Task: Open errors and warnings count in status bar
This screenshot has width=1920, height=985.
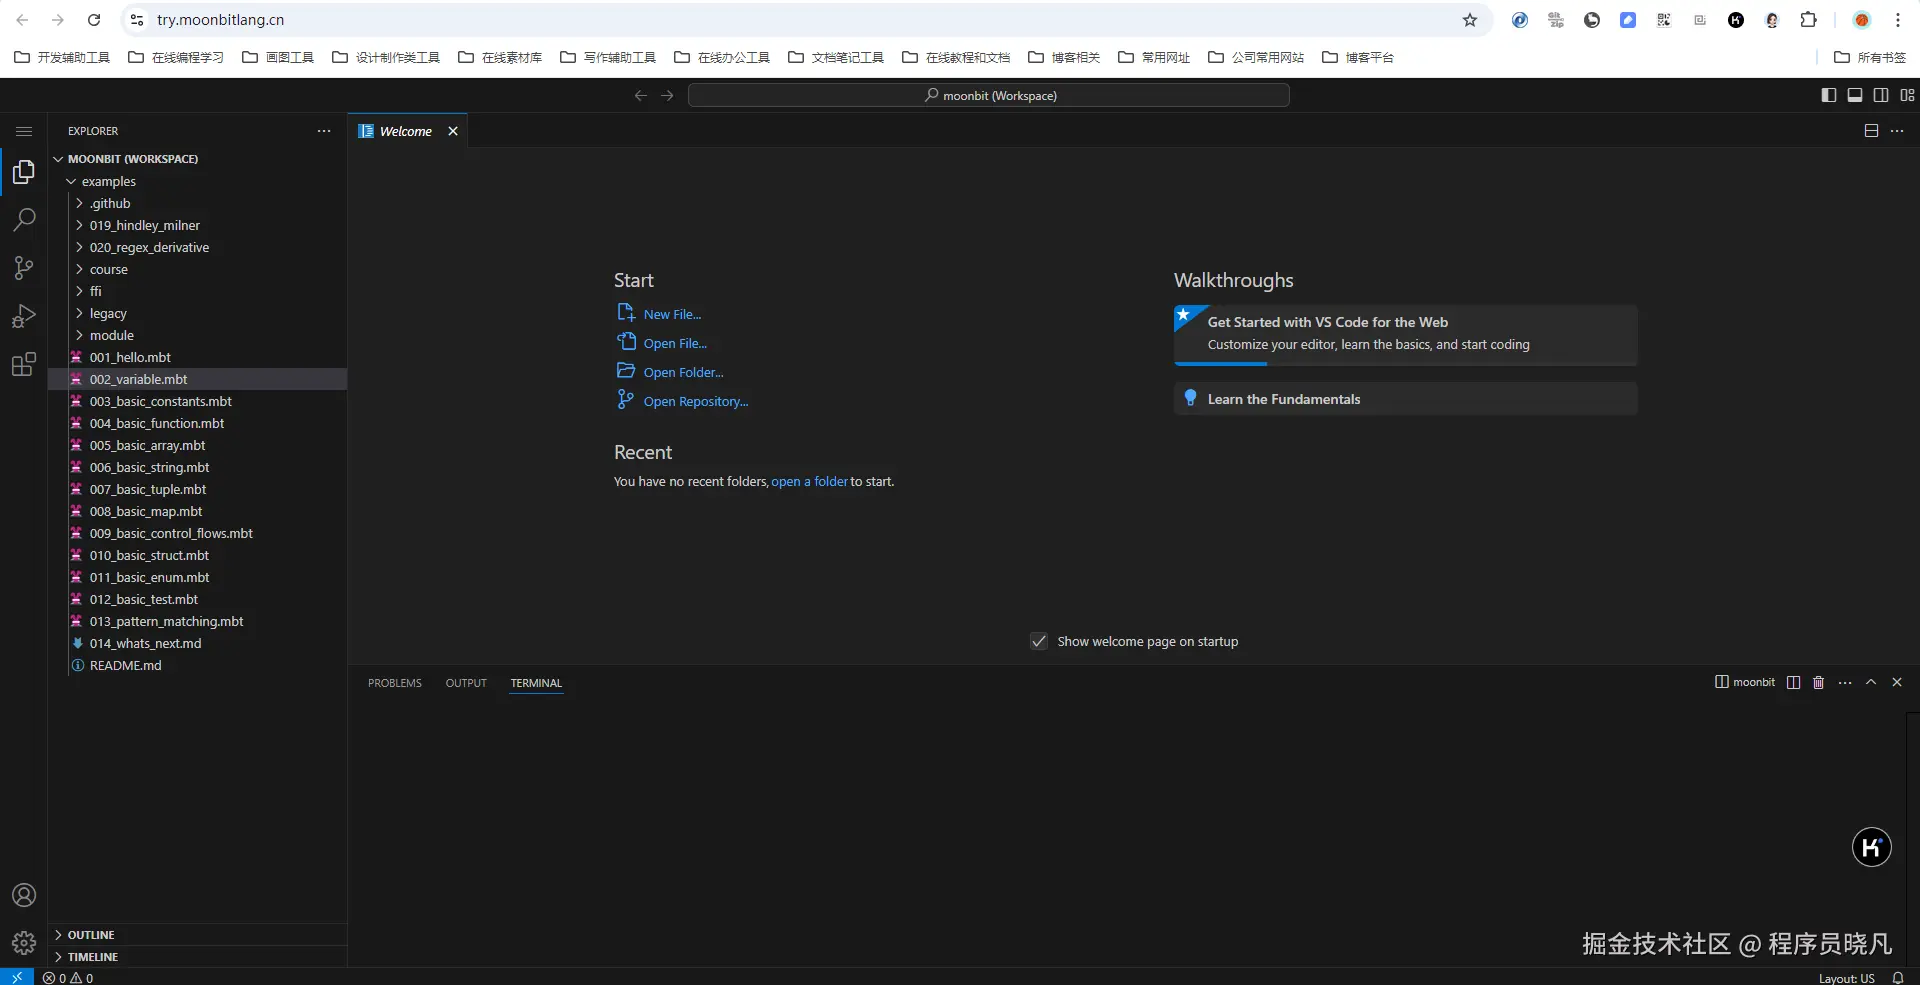Action: pyautogui.click(x=68, y=978)
